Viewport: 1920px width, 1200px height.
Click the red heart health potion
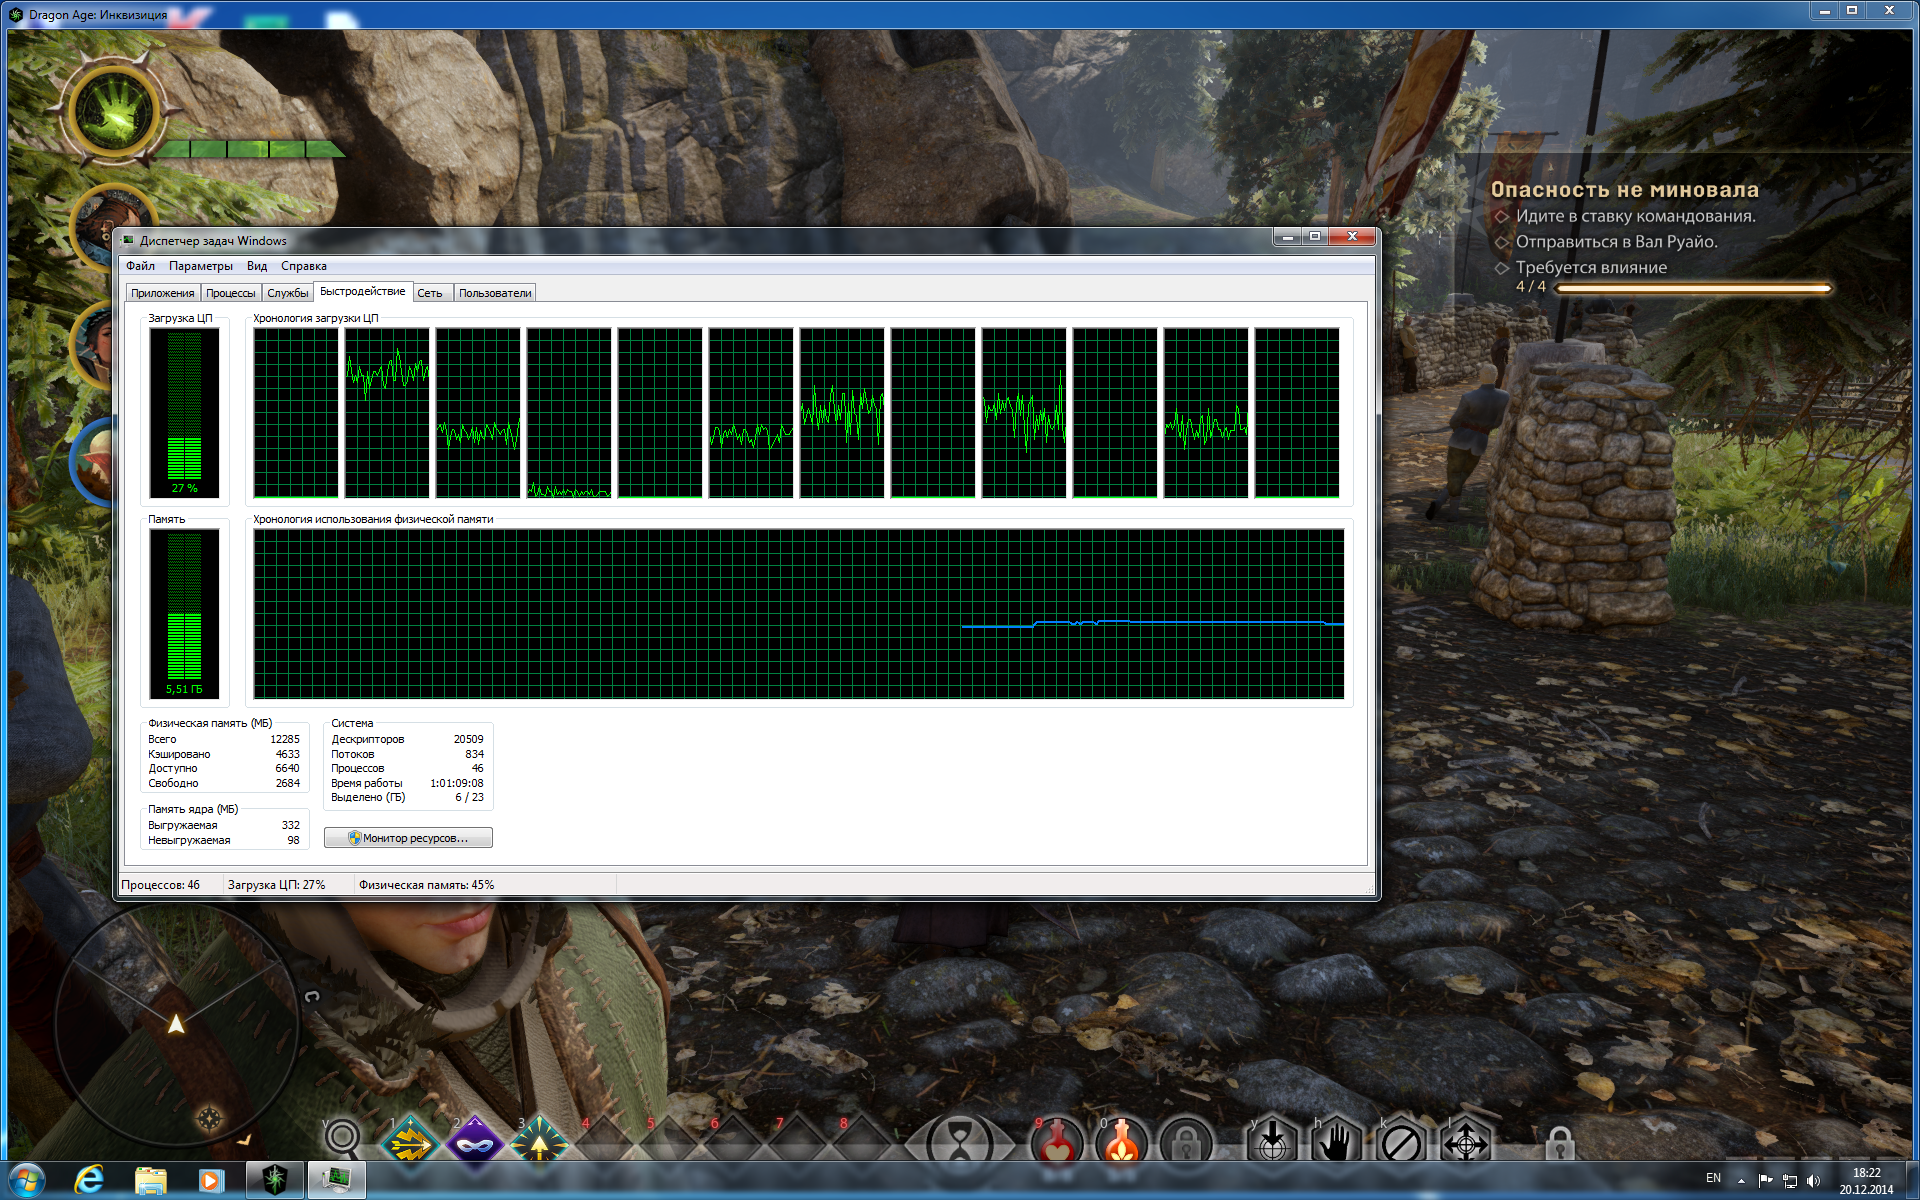click(1057, 1143)
